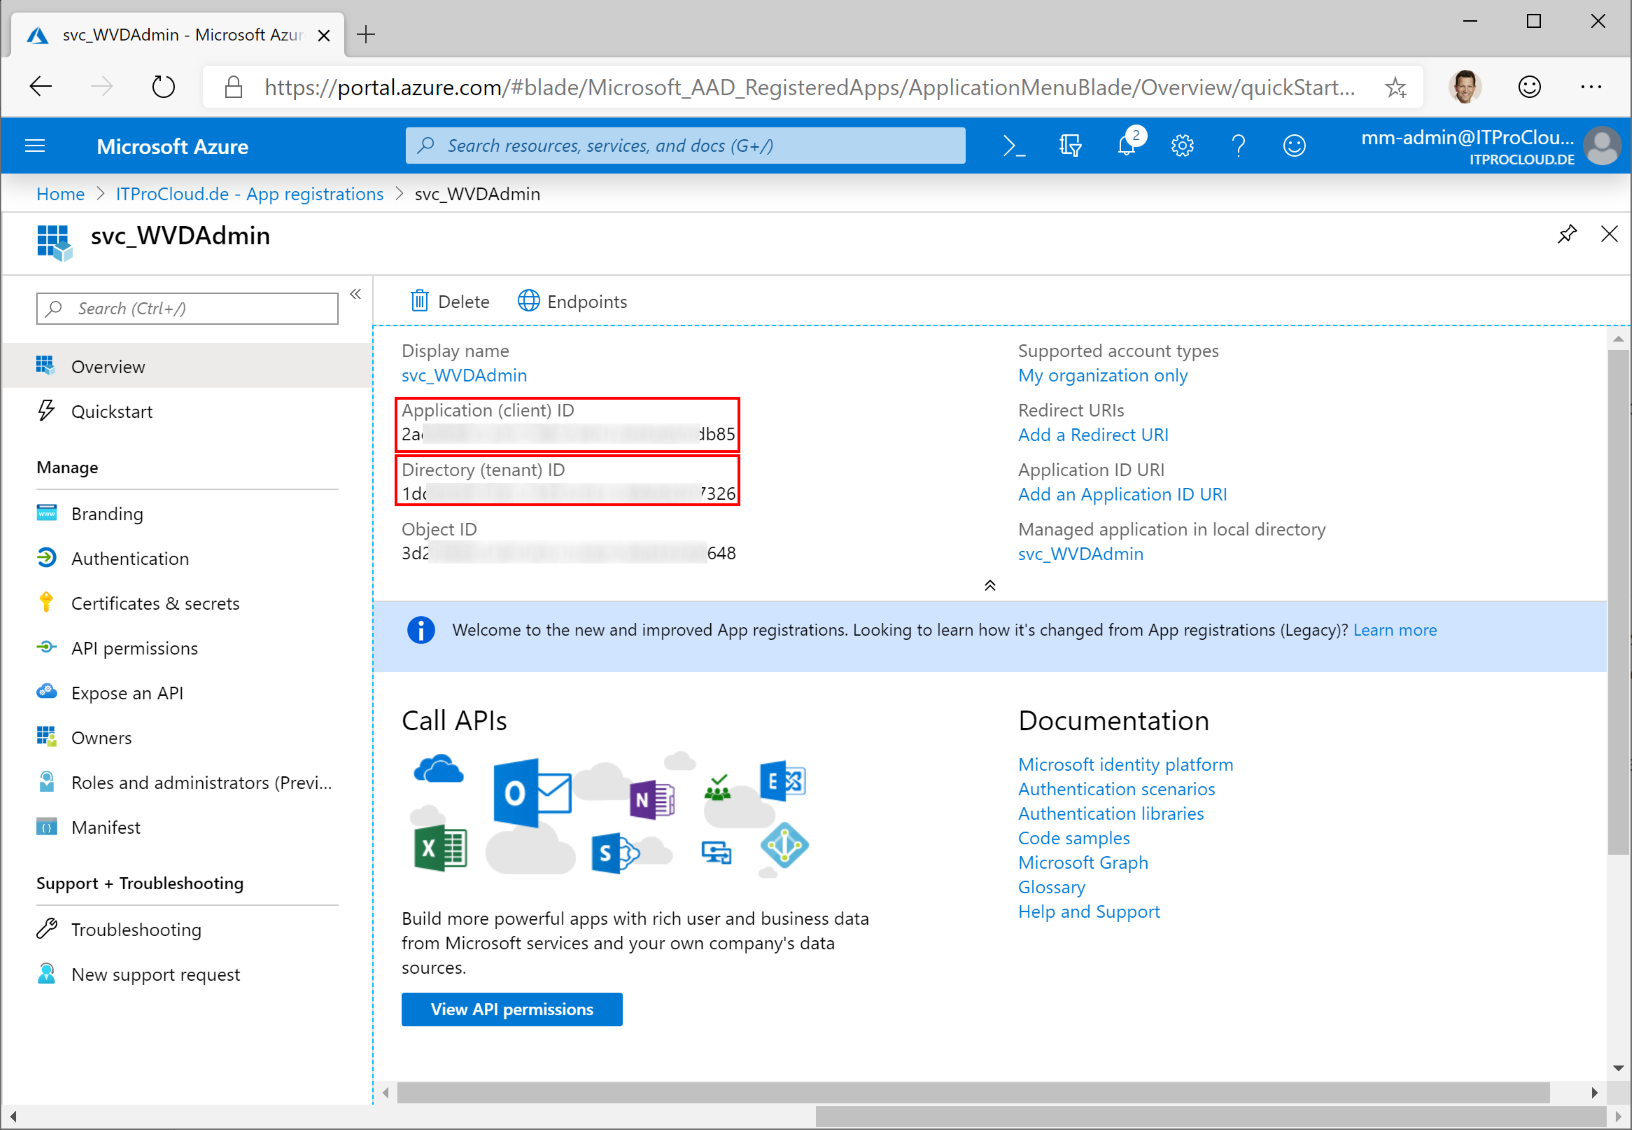Viewport: 1632px width, 1130px height.
Task: Open the Authentication libraries link
Action: (x=1111, y=813)
